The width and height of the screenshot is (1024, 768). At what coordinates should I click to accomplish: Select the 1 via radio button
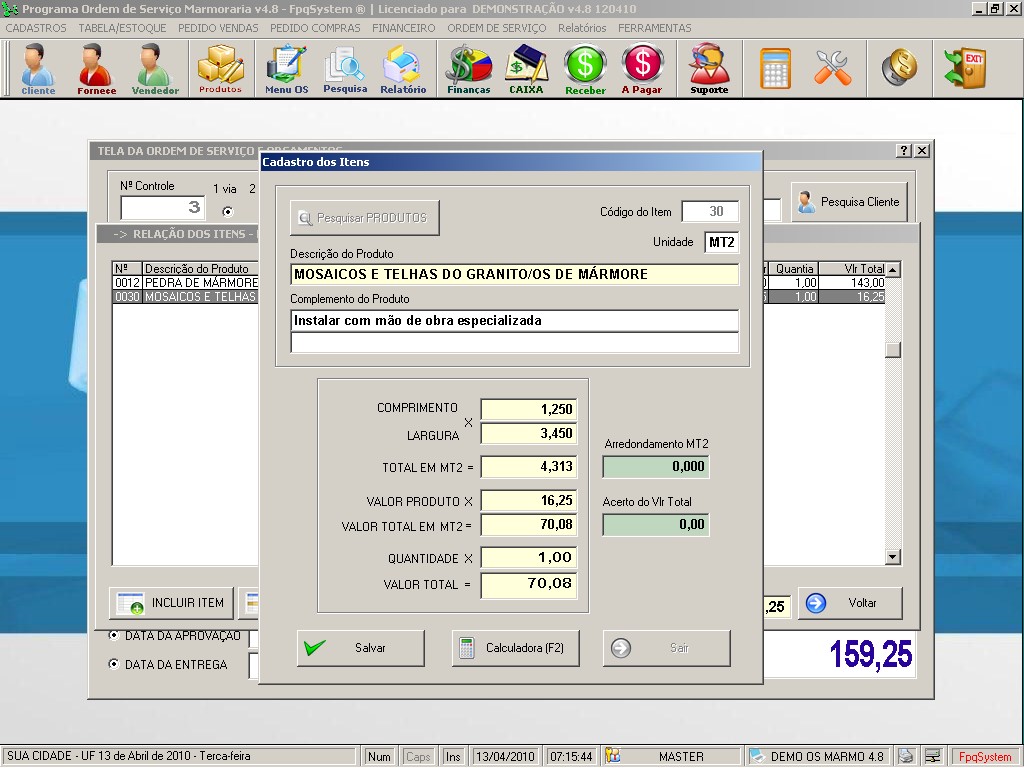click(227, 211)
